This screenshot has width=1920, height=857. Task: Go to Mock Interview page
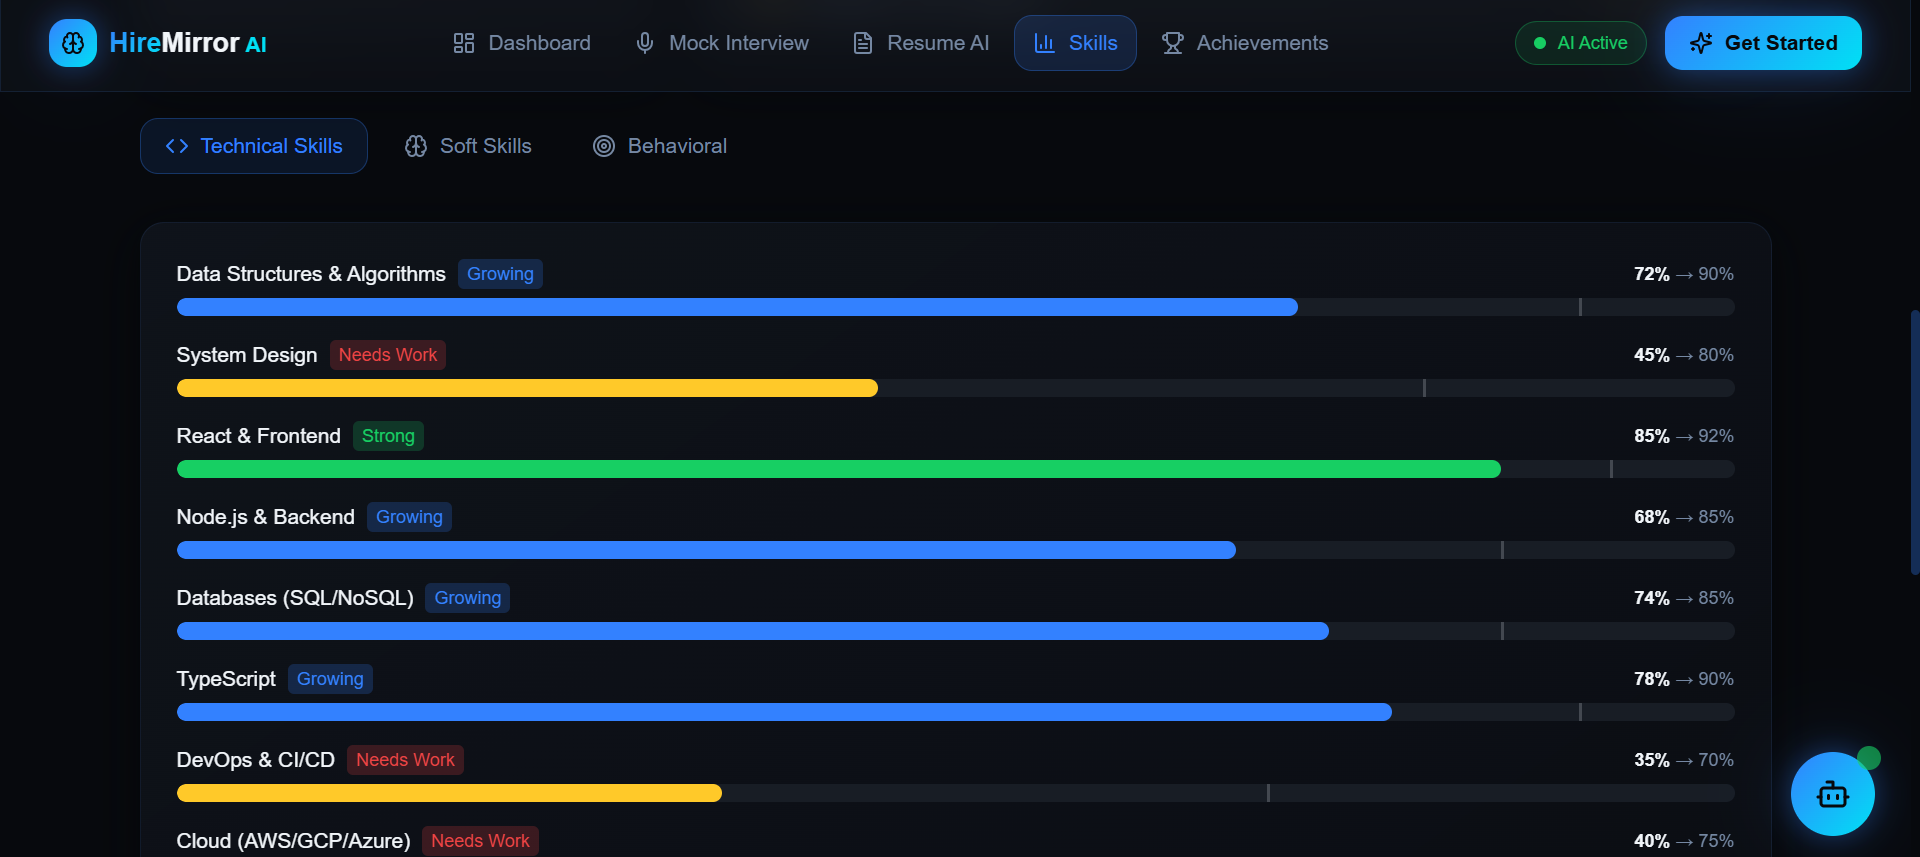pos(722,43)
